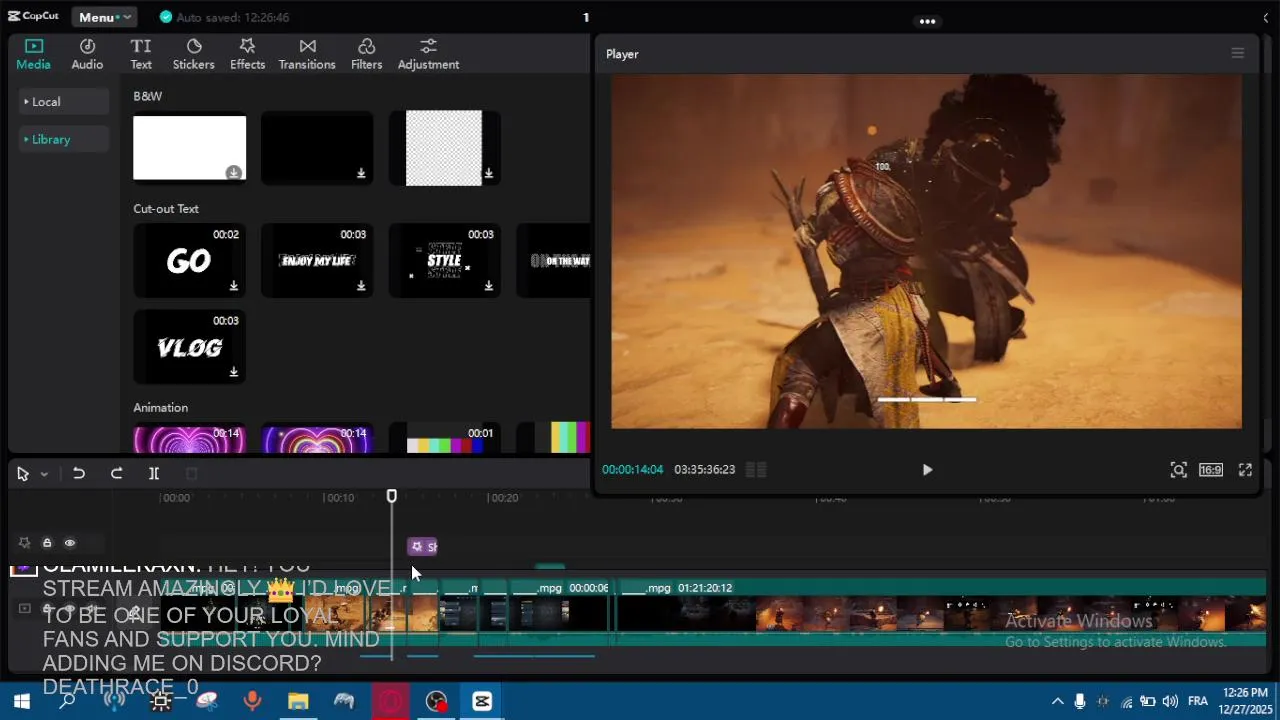Switch to the Stickers tab
The width and height of the screenshot is (1280, 720).
(x=194, y=54)
